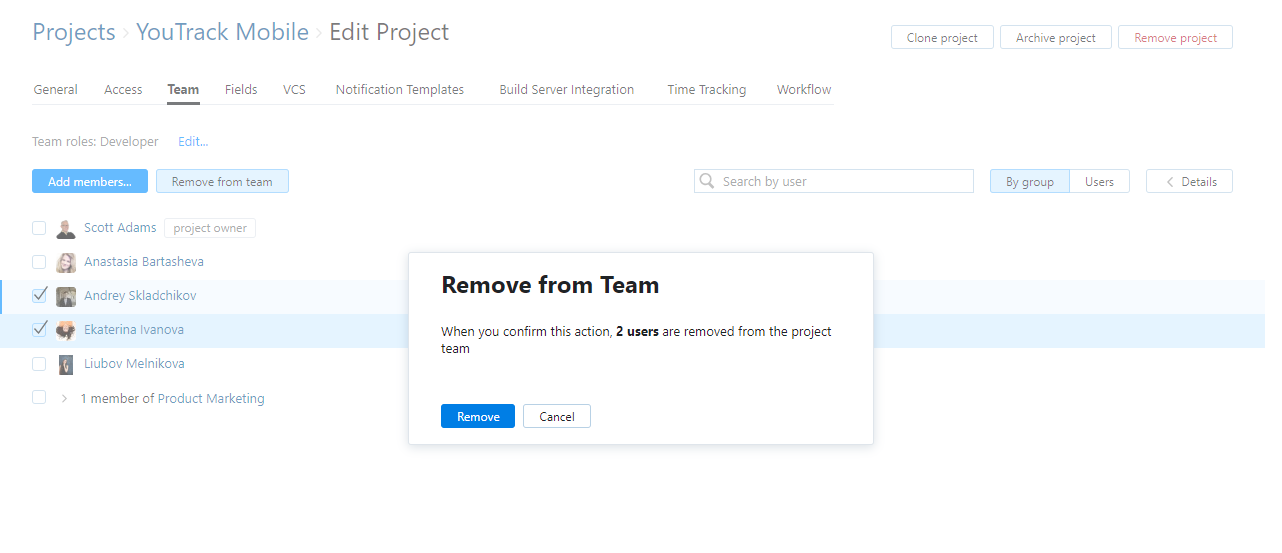Screen dimensions: 1282x553
Task: Click Anastasia Bartasheva's avatar picture
Action: click(66, 263)
